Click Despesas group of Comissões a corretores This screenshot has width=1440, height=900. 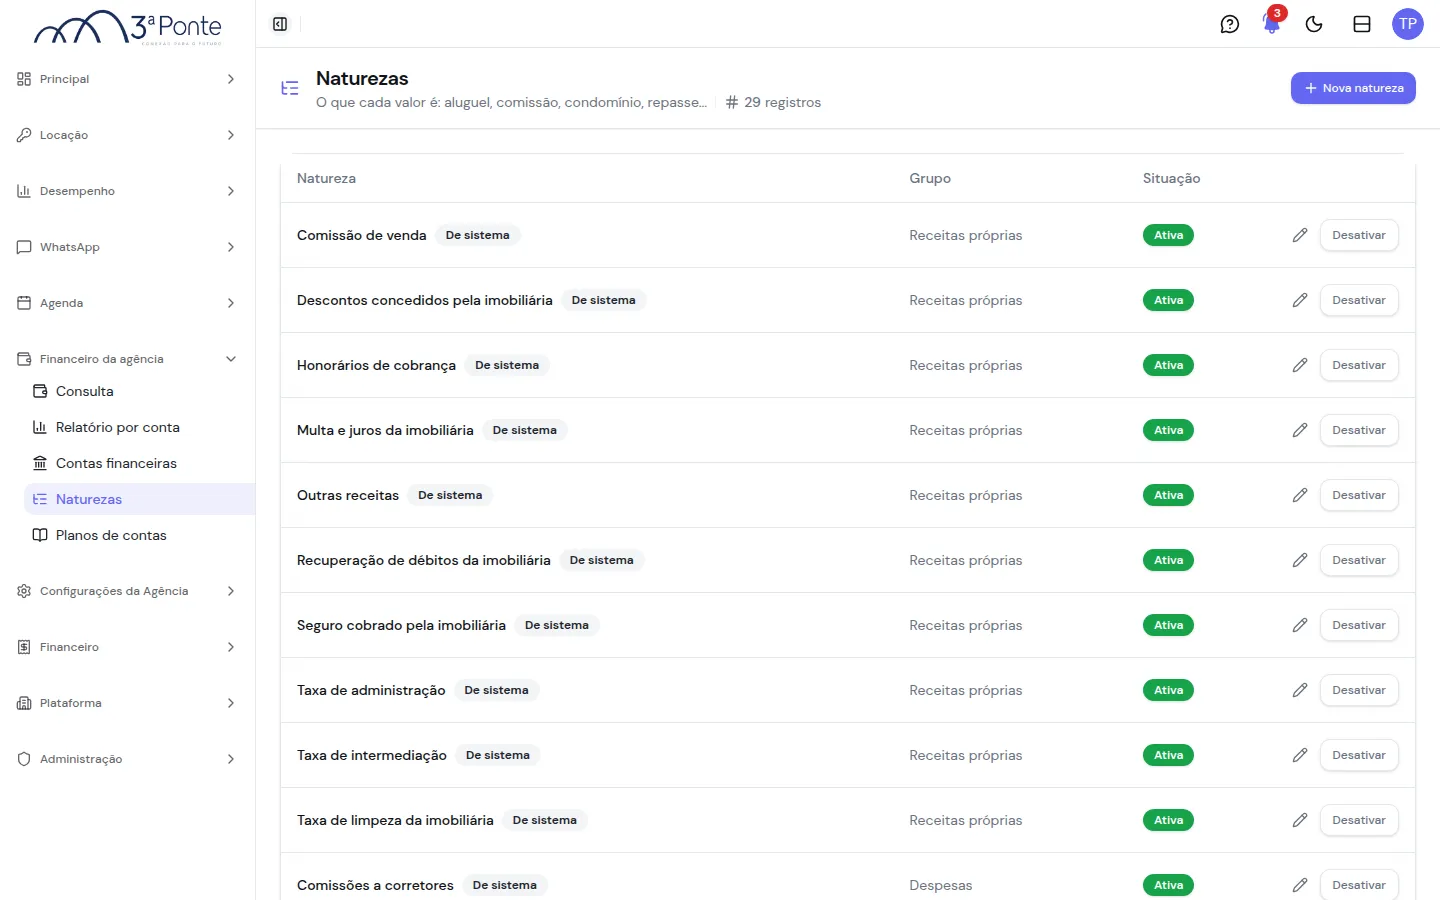coord(941,885)
